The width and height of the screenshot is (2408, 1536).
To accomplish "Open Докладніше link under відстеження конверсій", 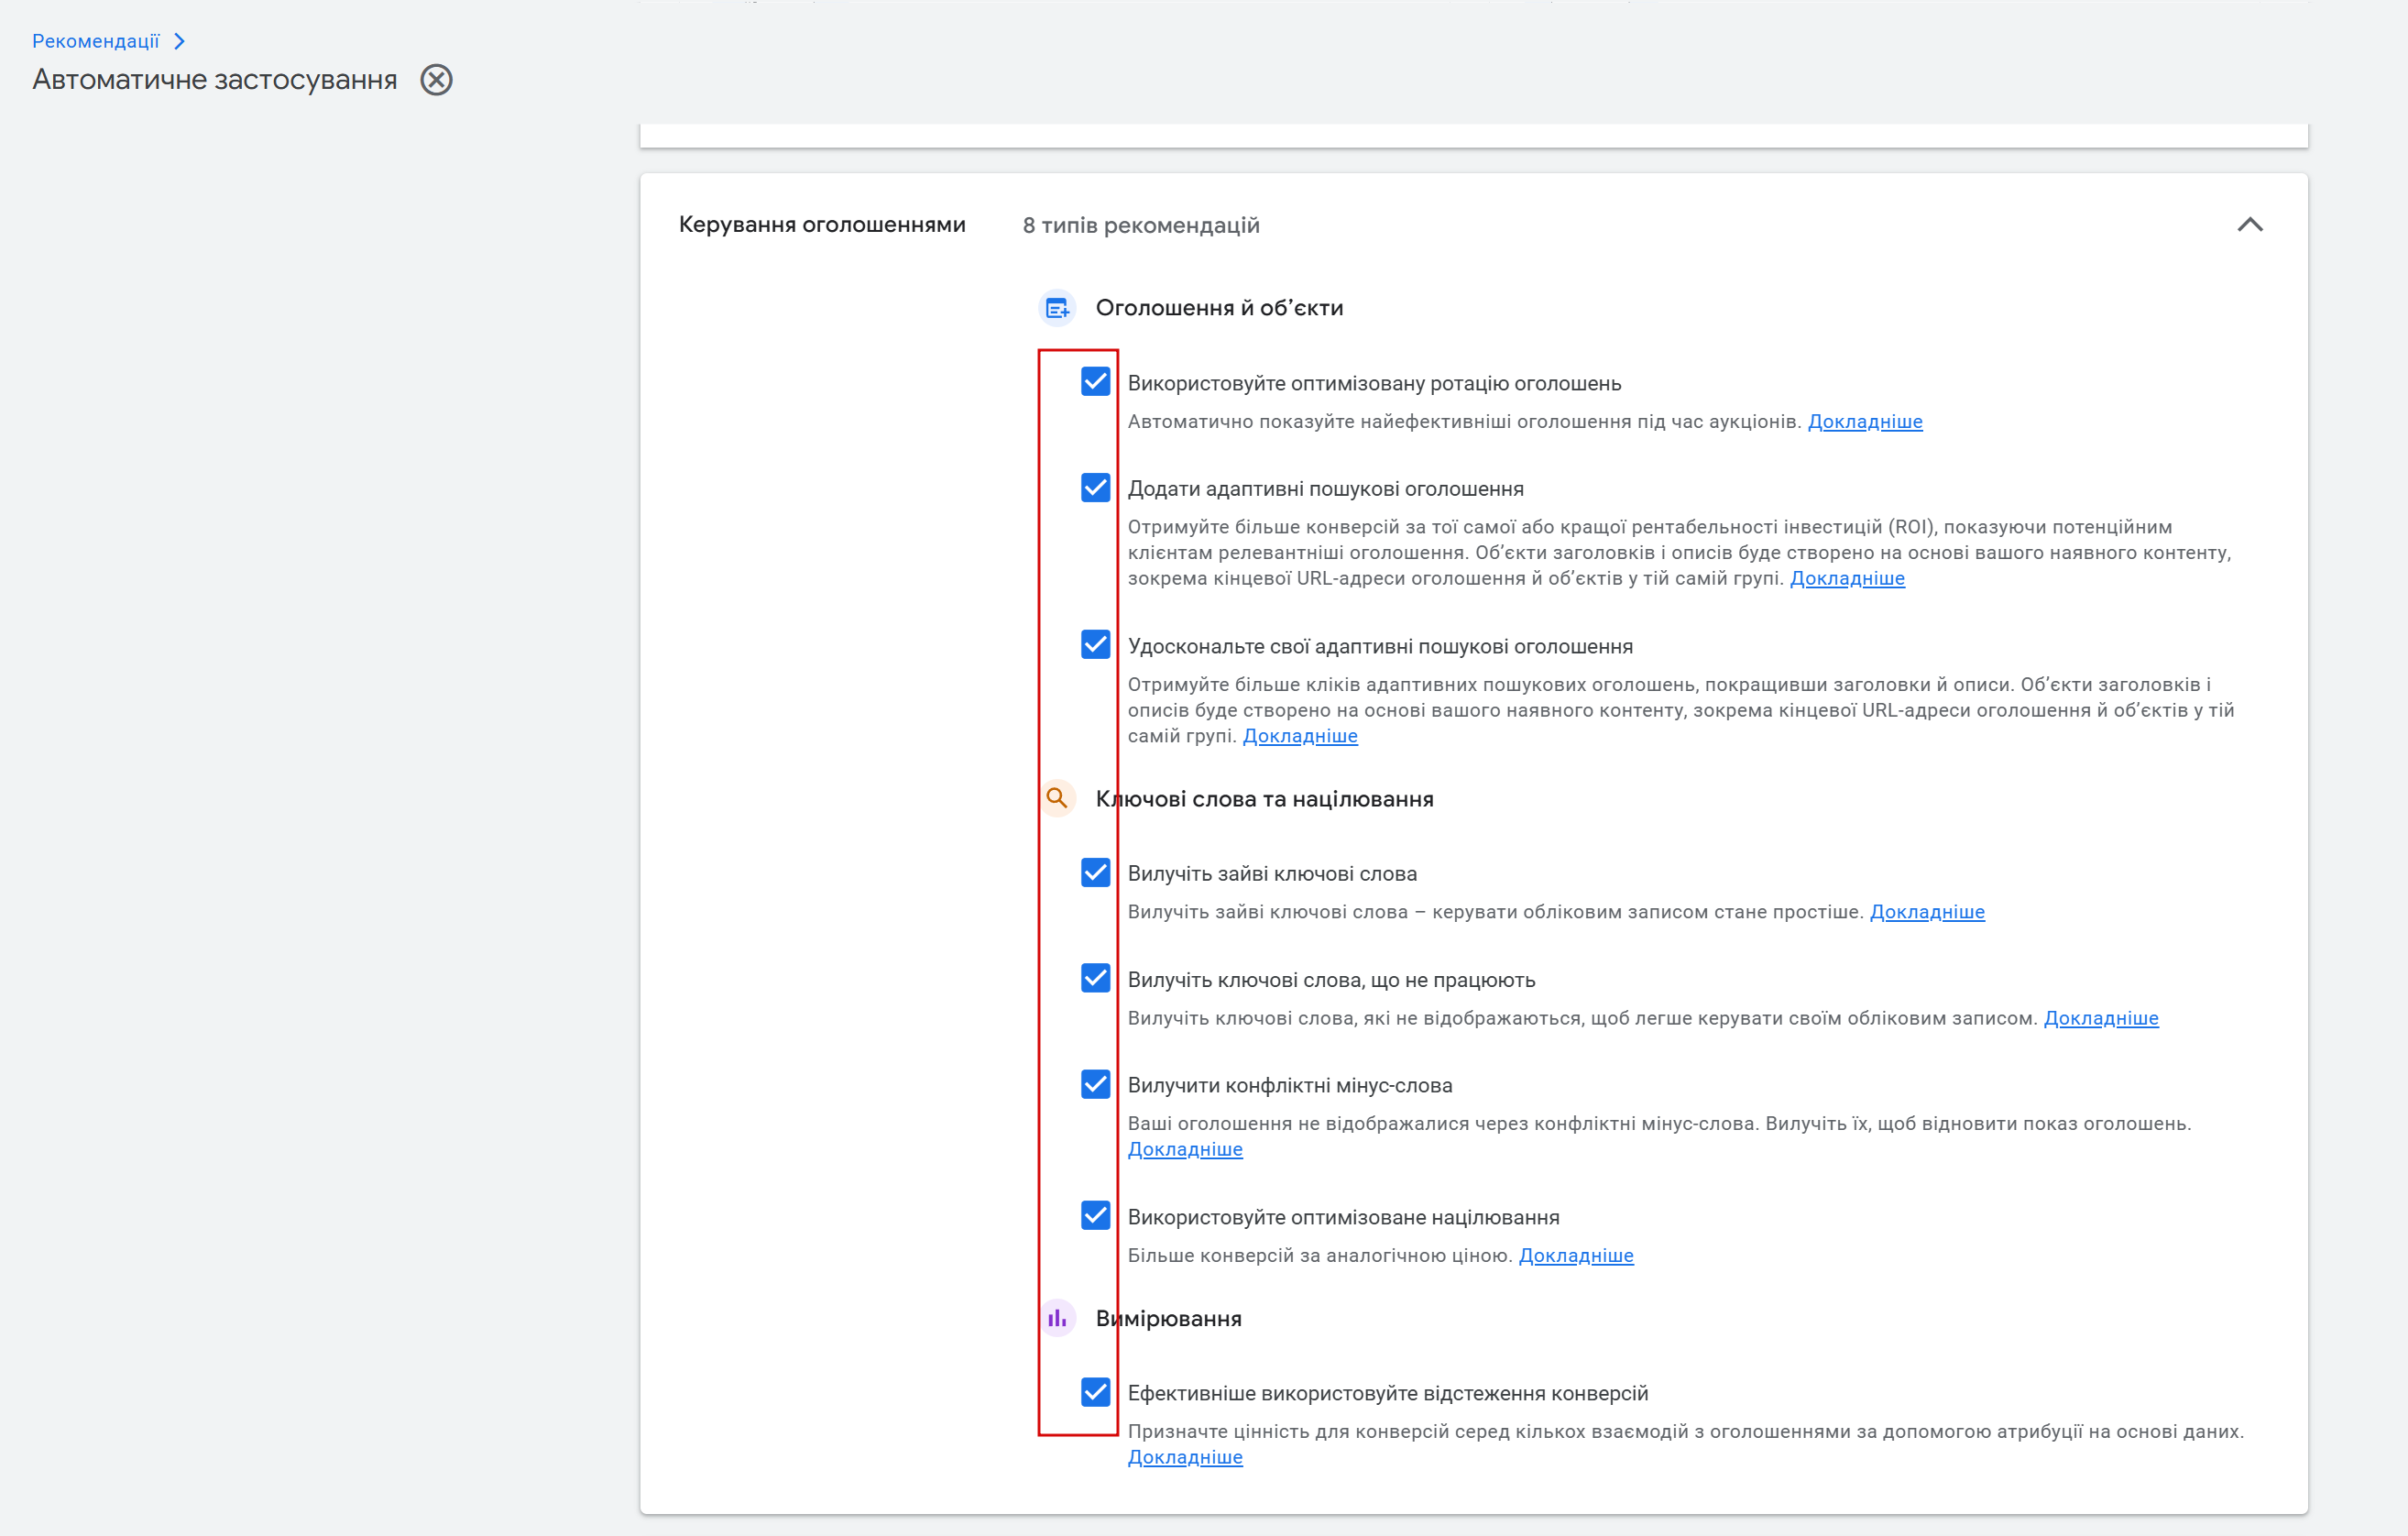I will 1185,1457.
